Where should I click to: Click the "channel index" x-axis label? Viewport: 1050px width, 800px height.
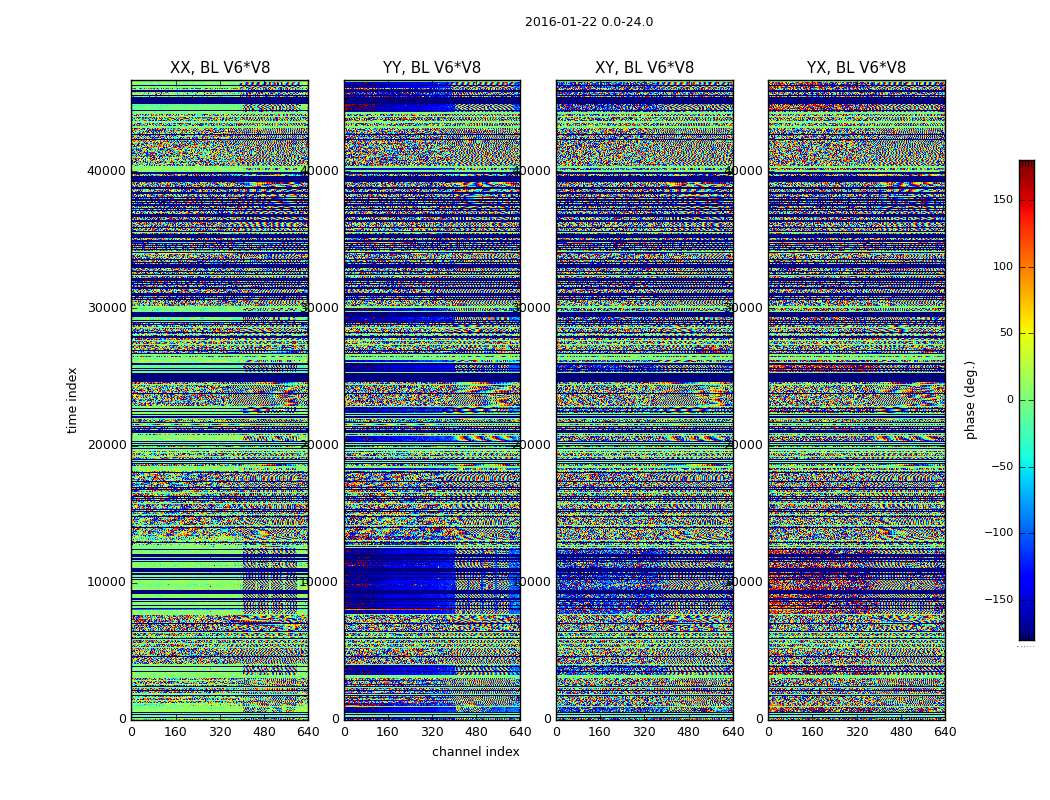tap(475, 752)
